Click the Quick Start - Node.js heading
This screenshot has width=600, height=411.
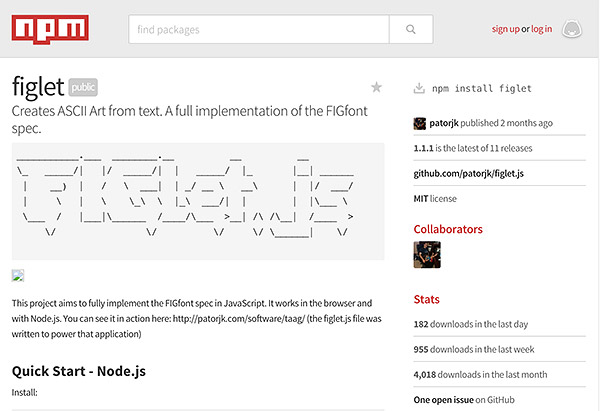pyautogui.click(x=79, y=370)
